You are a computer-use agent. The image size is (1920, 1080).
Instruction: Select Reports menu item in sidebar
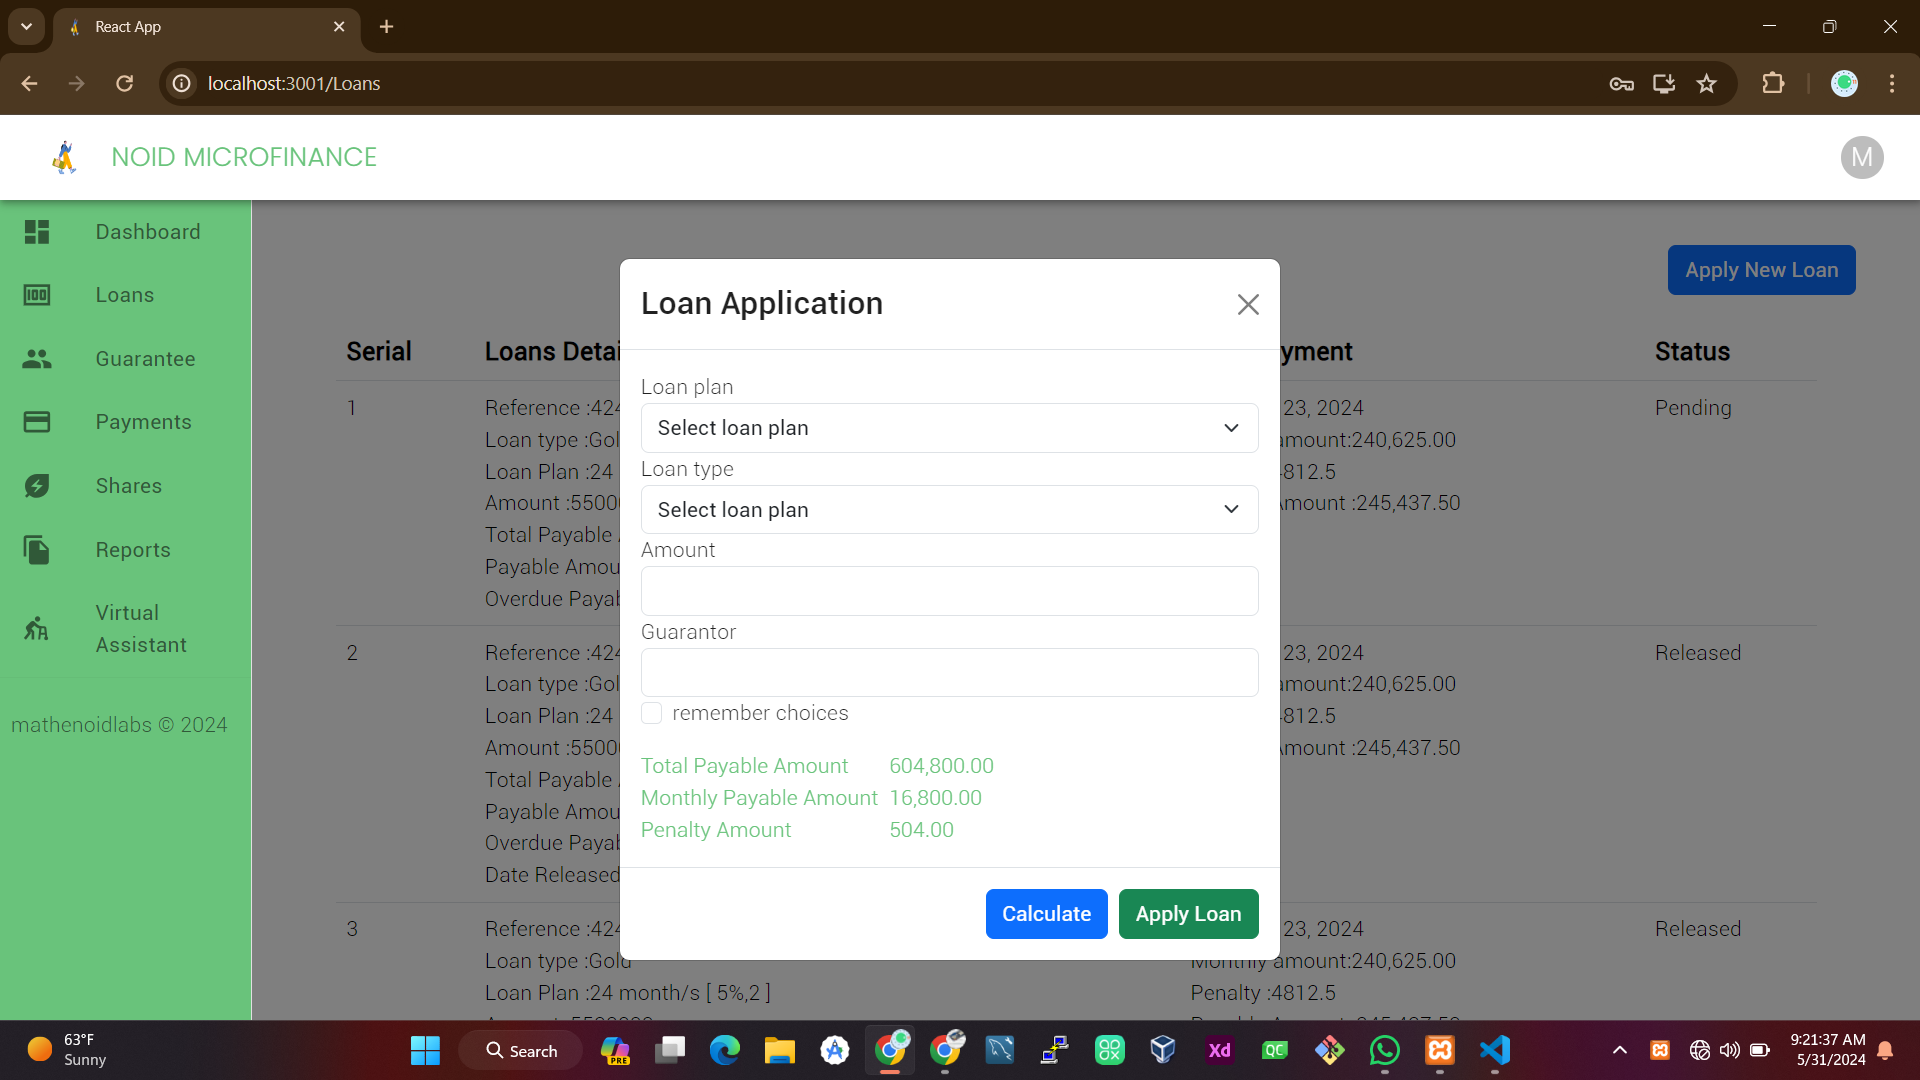pos(133,550)
